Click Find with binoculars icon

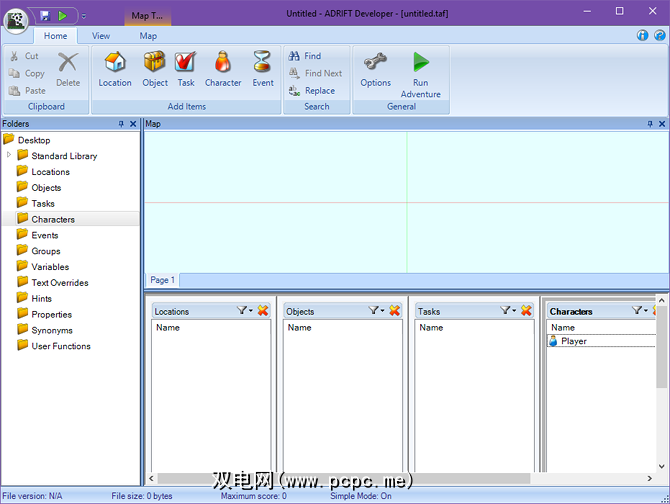[x=305, y=56]
